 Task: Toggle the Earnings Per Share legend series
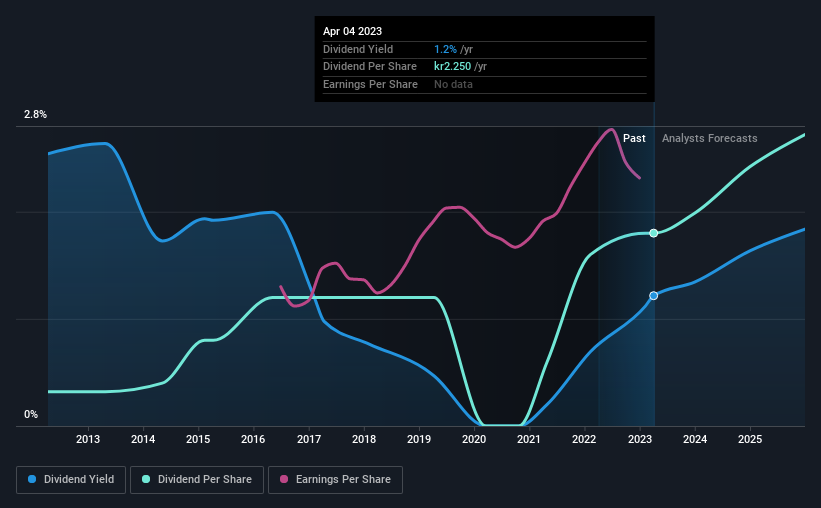(335, 480)
